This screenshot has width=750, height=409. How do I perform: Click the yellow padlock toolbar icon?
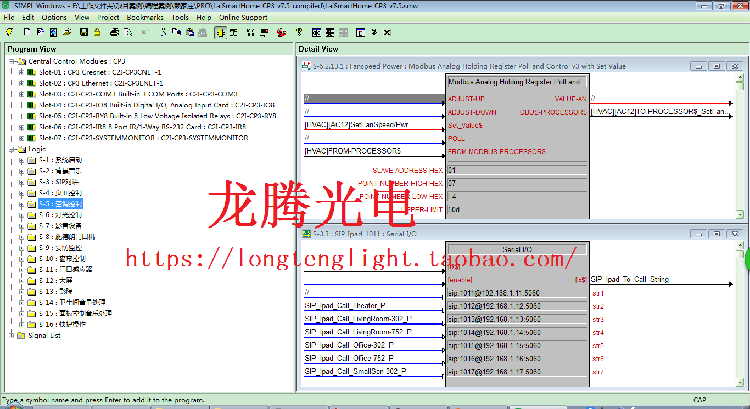(97, 32)
